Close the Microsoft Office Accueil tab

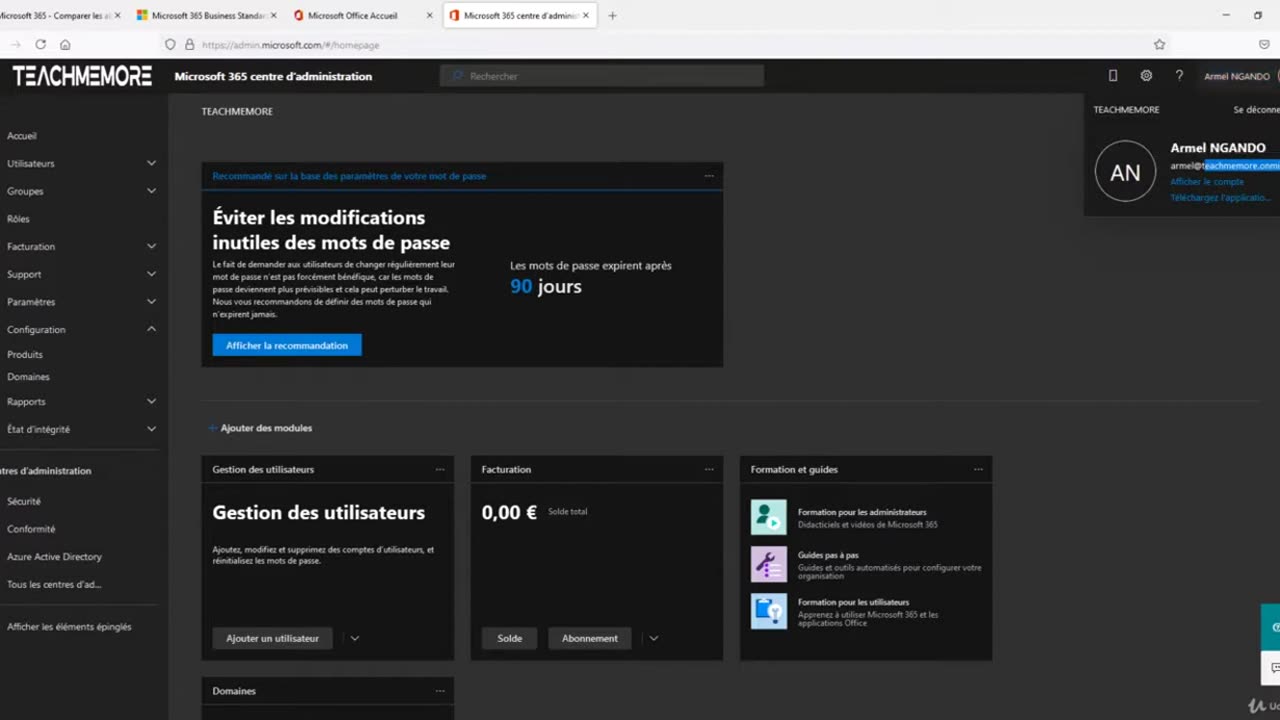click(430, 15)
